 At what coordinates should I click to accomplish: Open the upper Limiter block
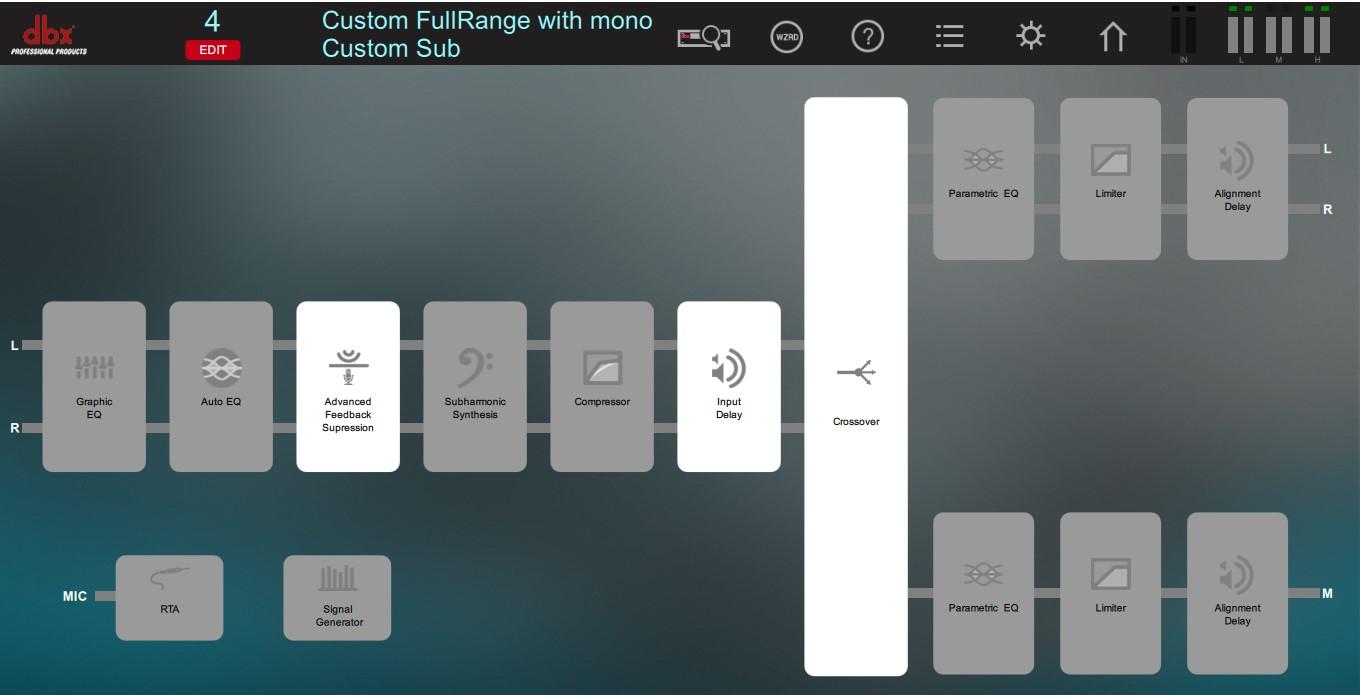pos(1110,178)
